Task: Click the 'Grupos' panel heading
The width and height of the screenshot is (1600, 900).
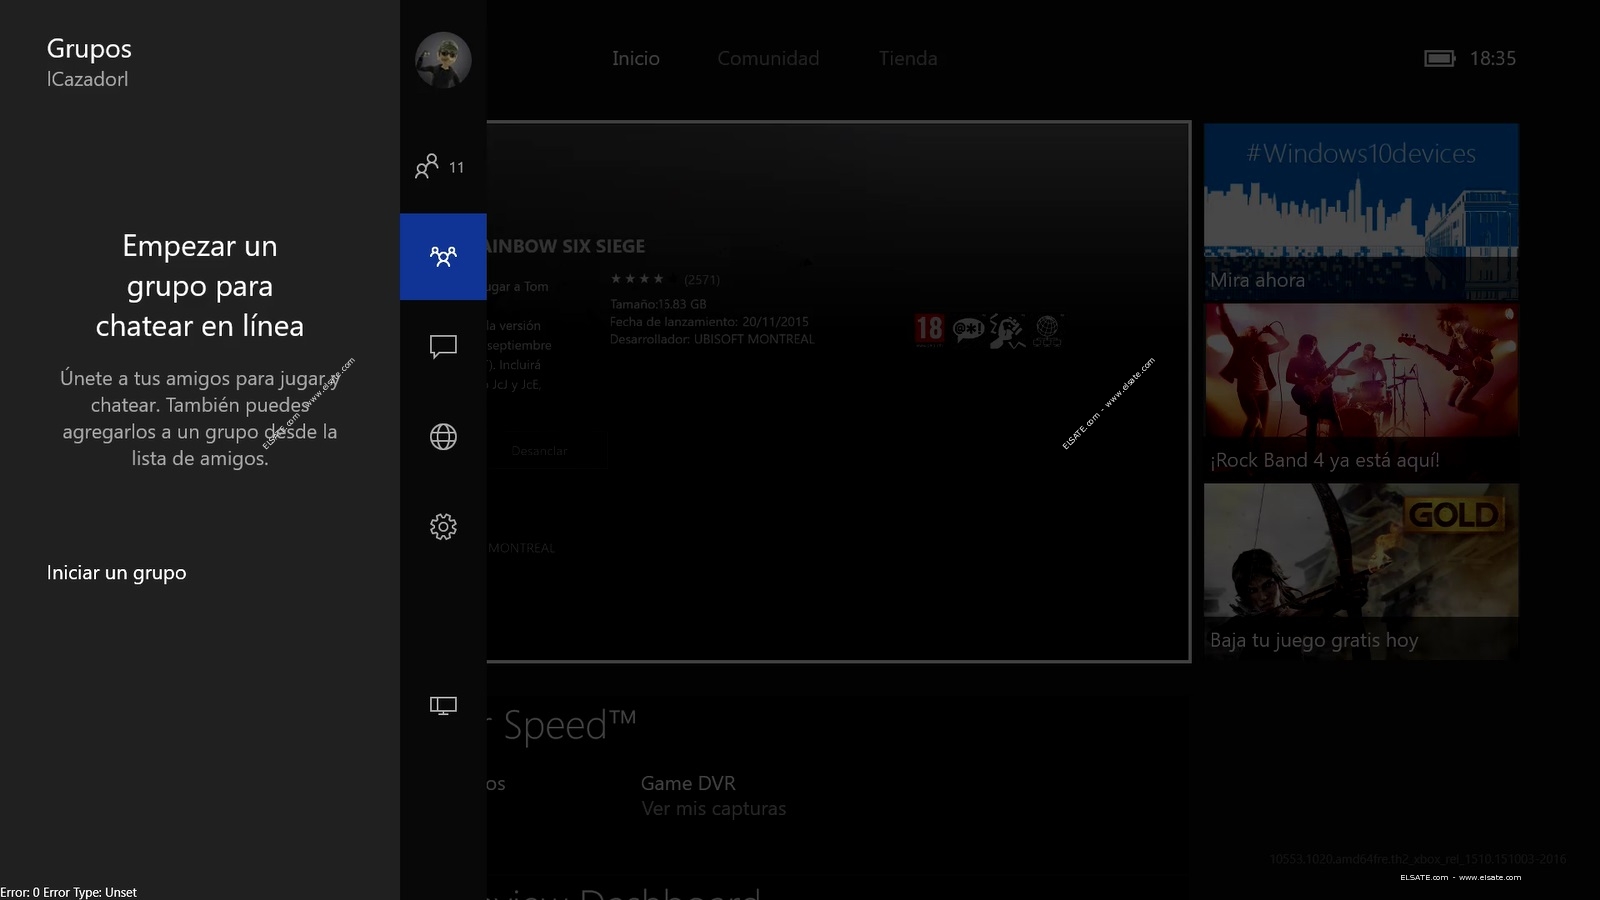Action: [89, 48]
